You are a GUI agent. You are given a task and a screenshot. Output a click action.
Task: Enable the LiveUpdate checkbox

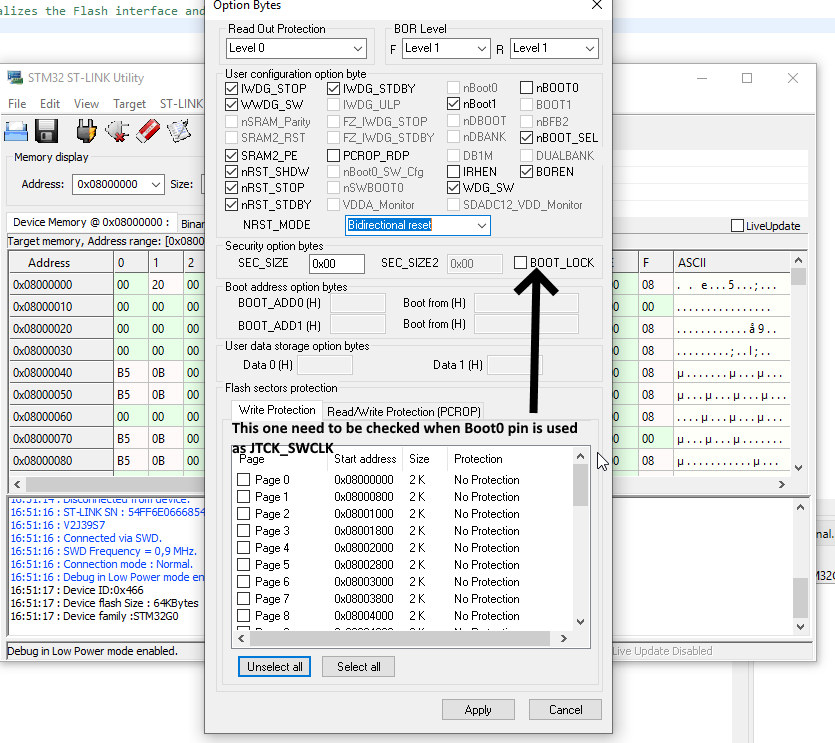pos(737,226)
